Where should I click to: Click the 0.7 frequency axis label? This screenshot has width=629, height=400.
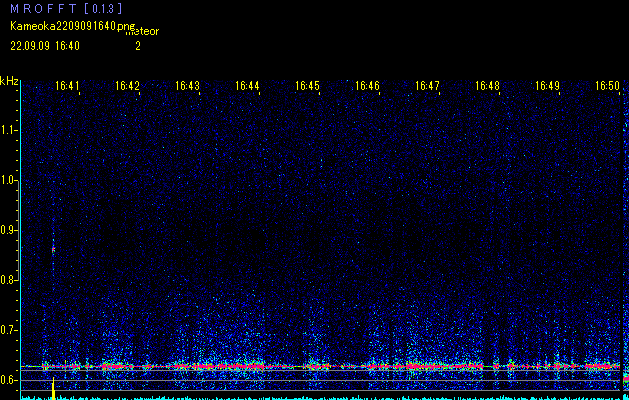point(8,330)
